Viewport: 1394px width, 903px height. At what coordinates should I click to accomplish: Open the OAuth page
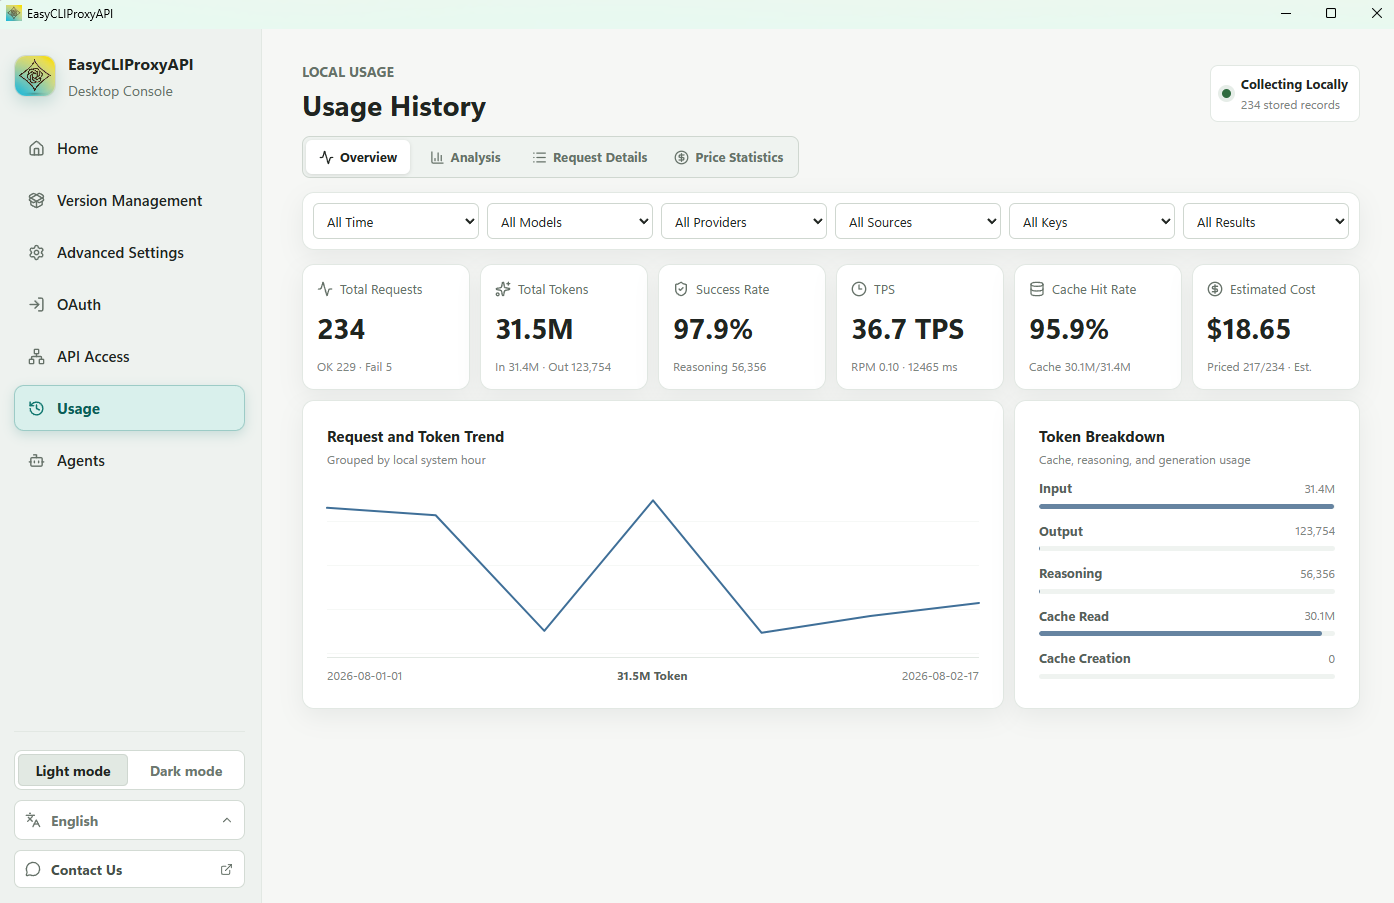point(129,304)
